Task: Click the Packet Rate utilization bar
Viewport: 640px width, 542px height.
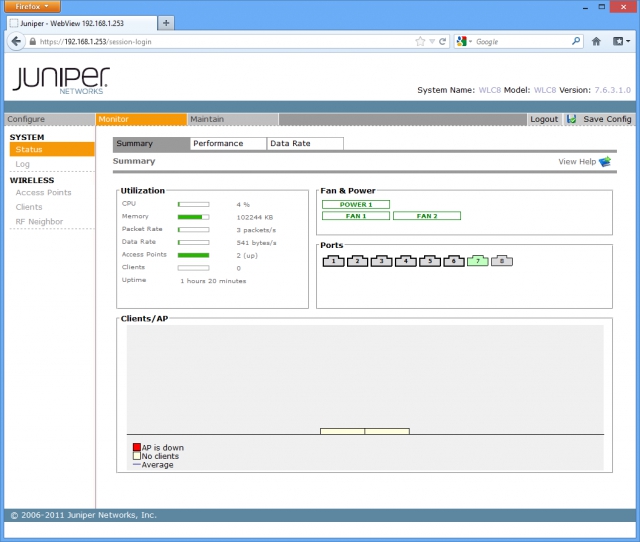Action: (x=193, y=230)
